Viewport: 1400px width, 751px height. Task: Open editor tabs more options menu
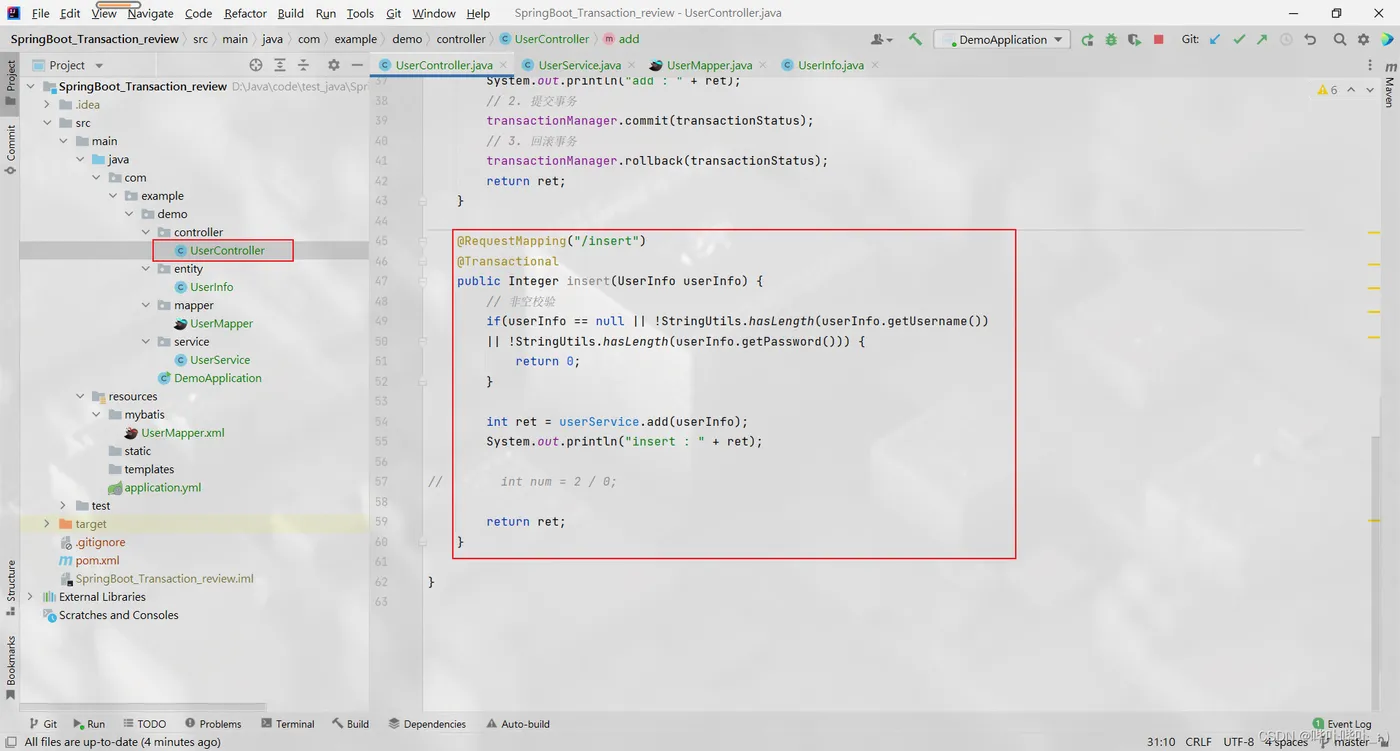(1370, 65)
